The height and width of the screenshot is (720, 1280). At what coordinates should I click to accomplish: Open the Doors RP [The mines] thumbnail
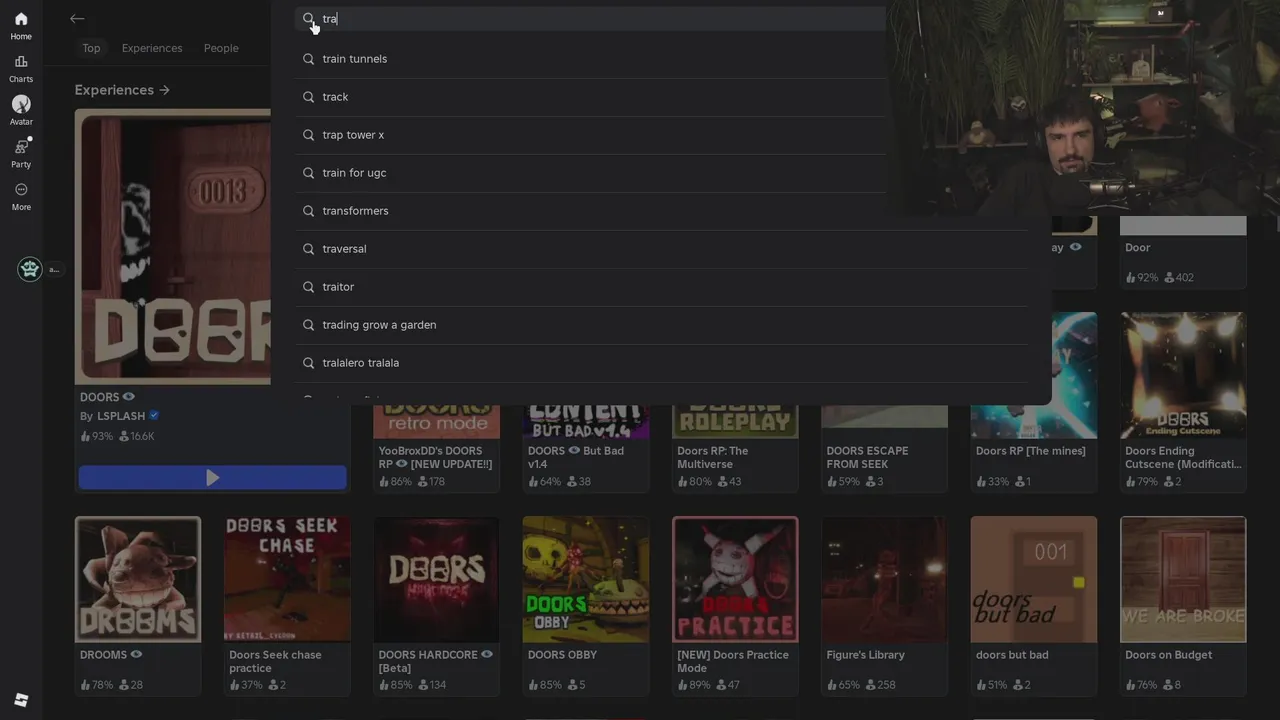pyautogui.click(x=1034, y=375)
